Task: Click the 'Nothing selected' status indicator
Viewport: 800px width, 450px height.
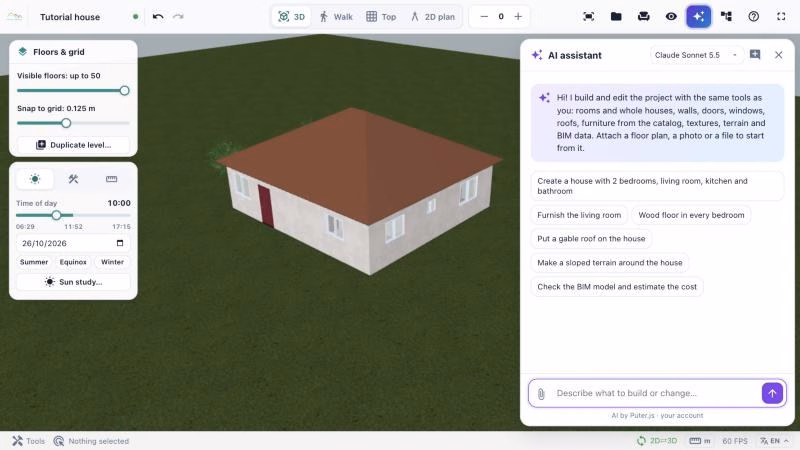Action: (92, 441)
